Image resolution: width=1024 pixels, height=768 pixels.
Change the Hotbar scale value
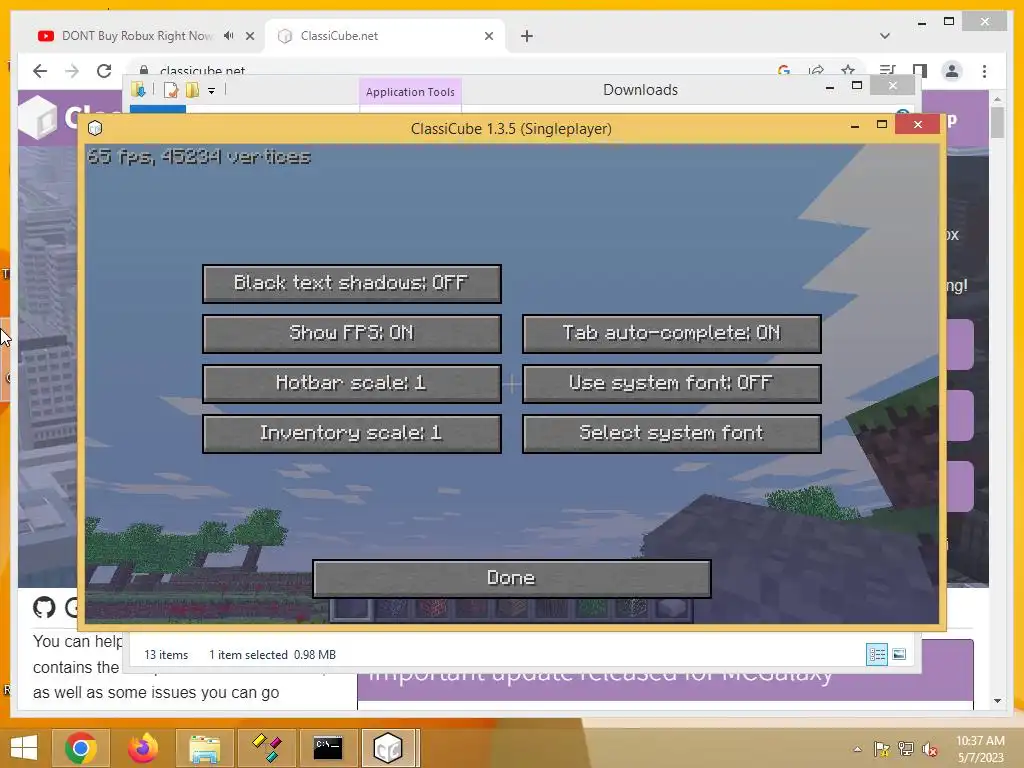click(x=352, y=383)
